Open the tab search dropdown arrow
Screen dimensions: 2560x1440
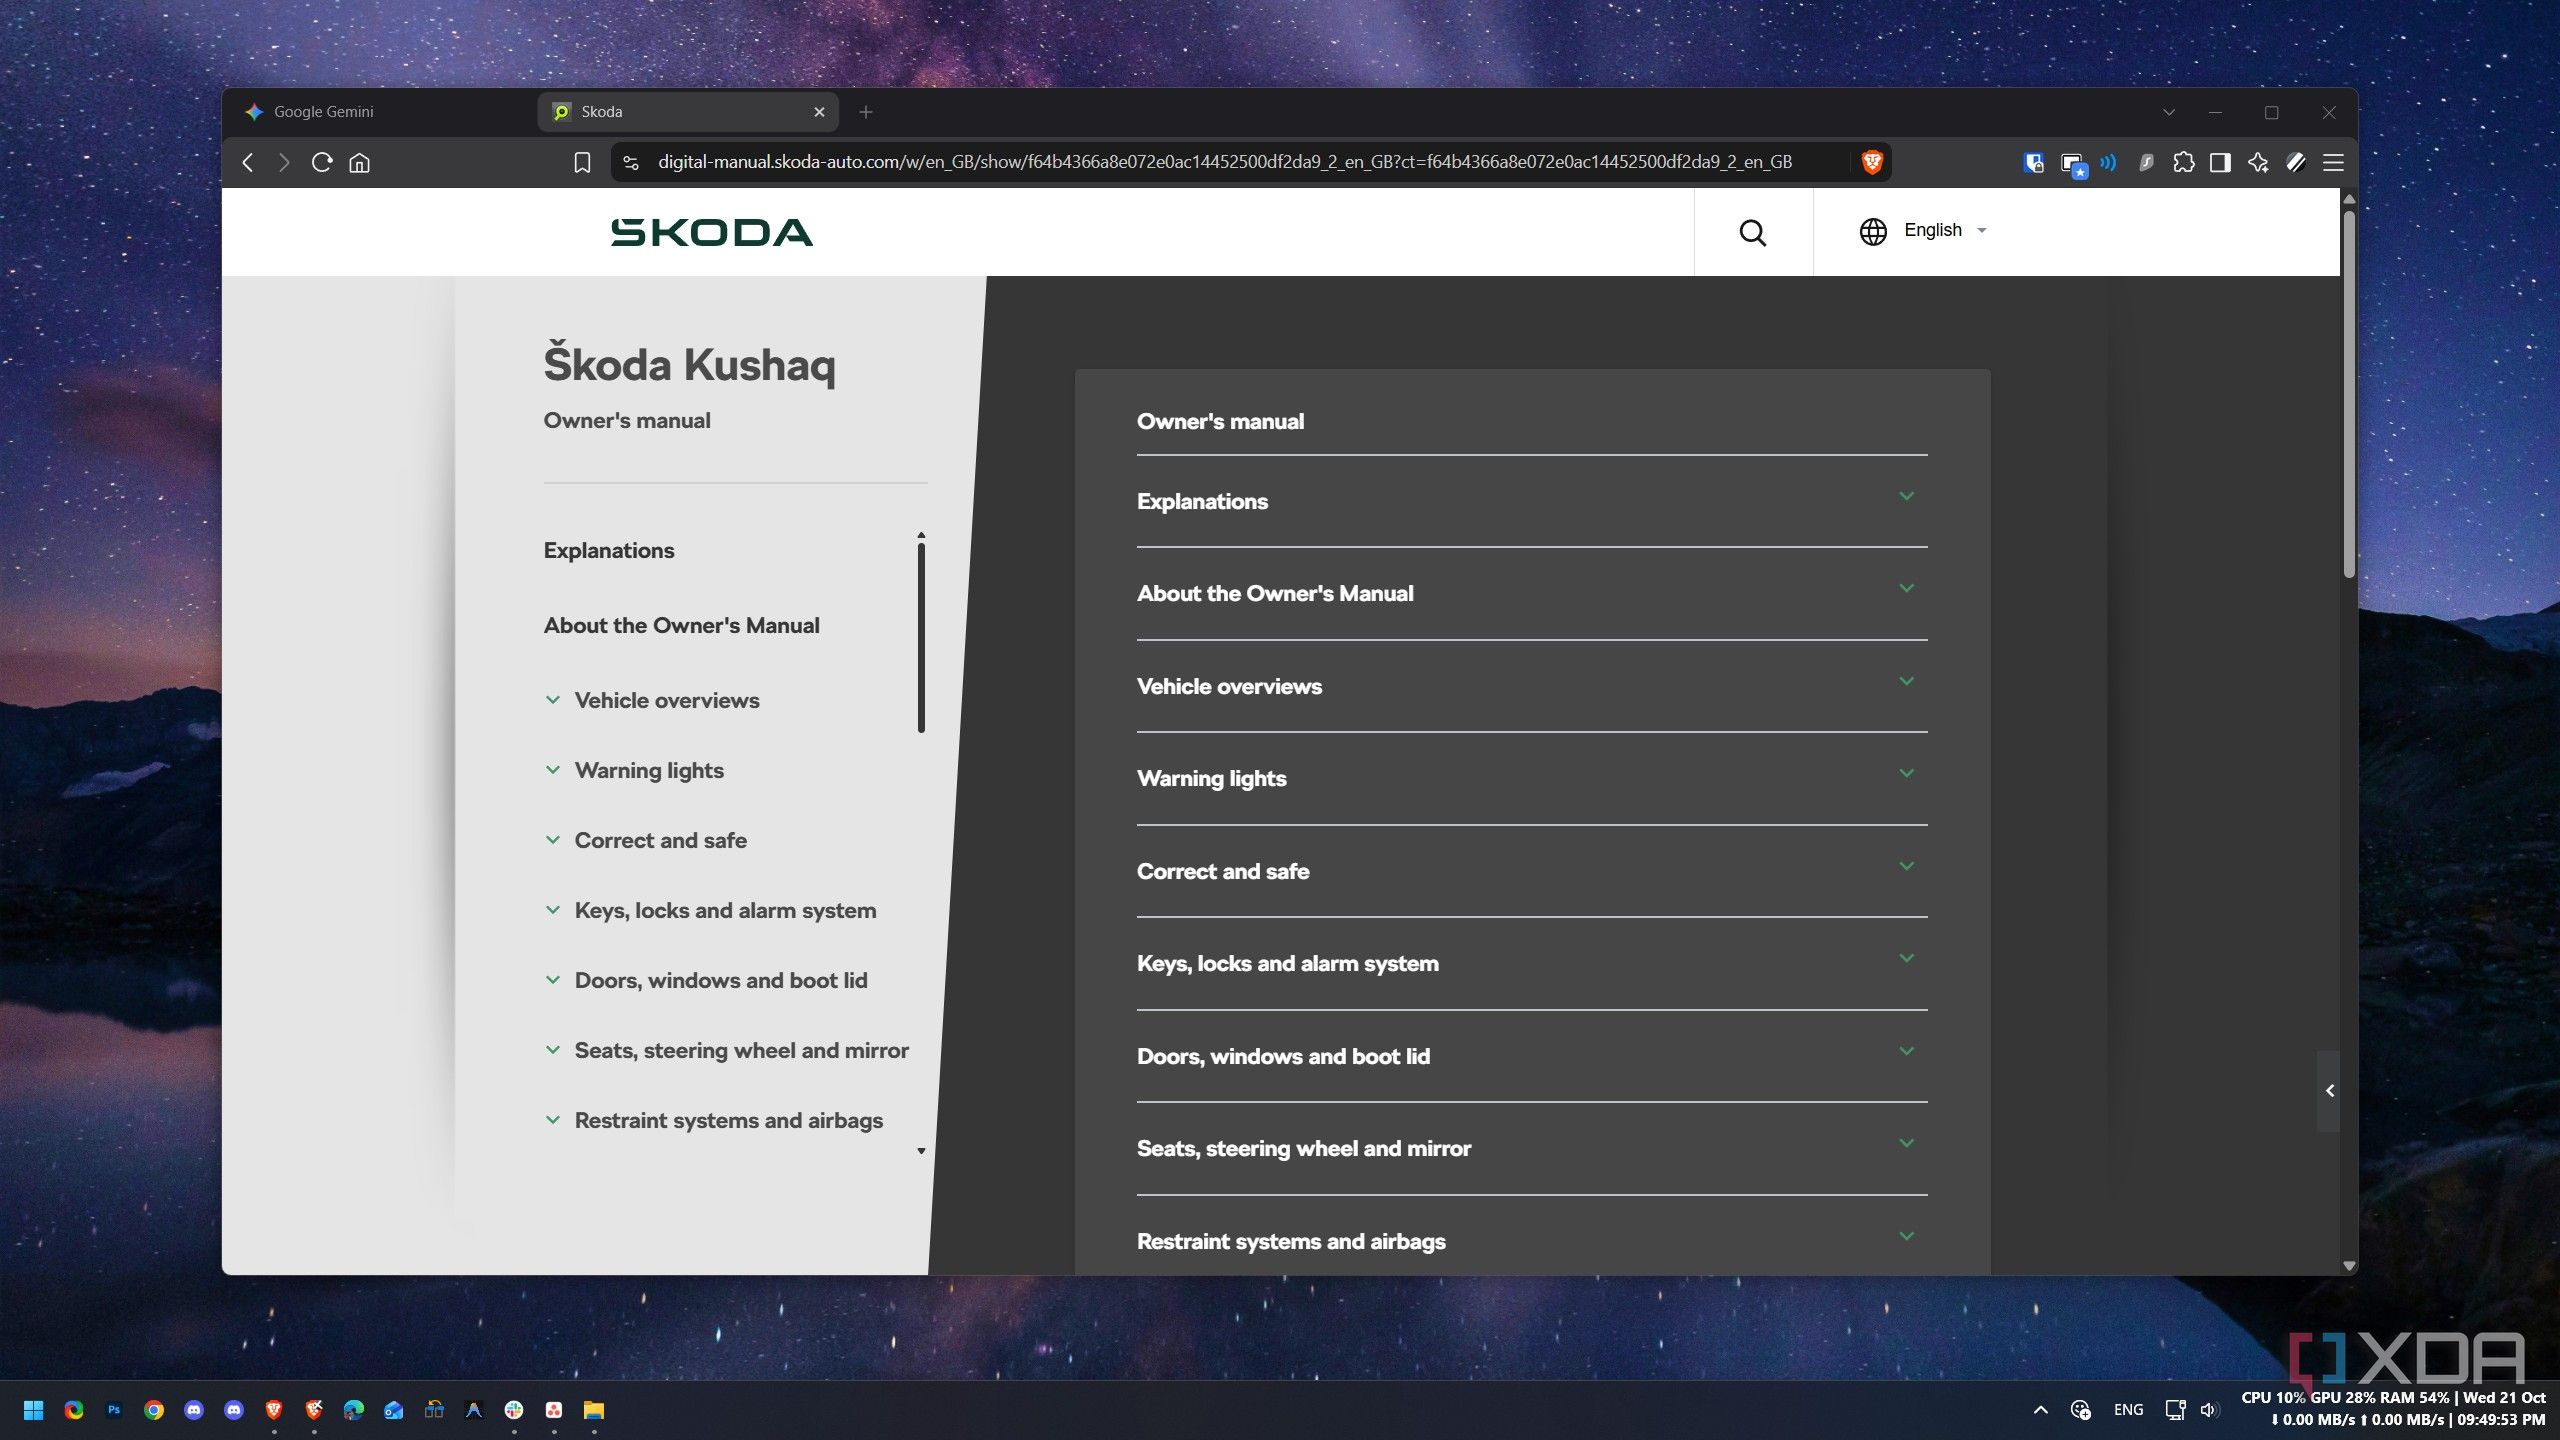pyautogui.click(x=2168, y=112)
